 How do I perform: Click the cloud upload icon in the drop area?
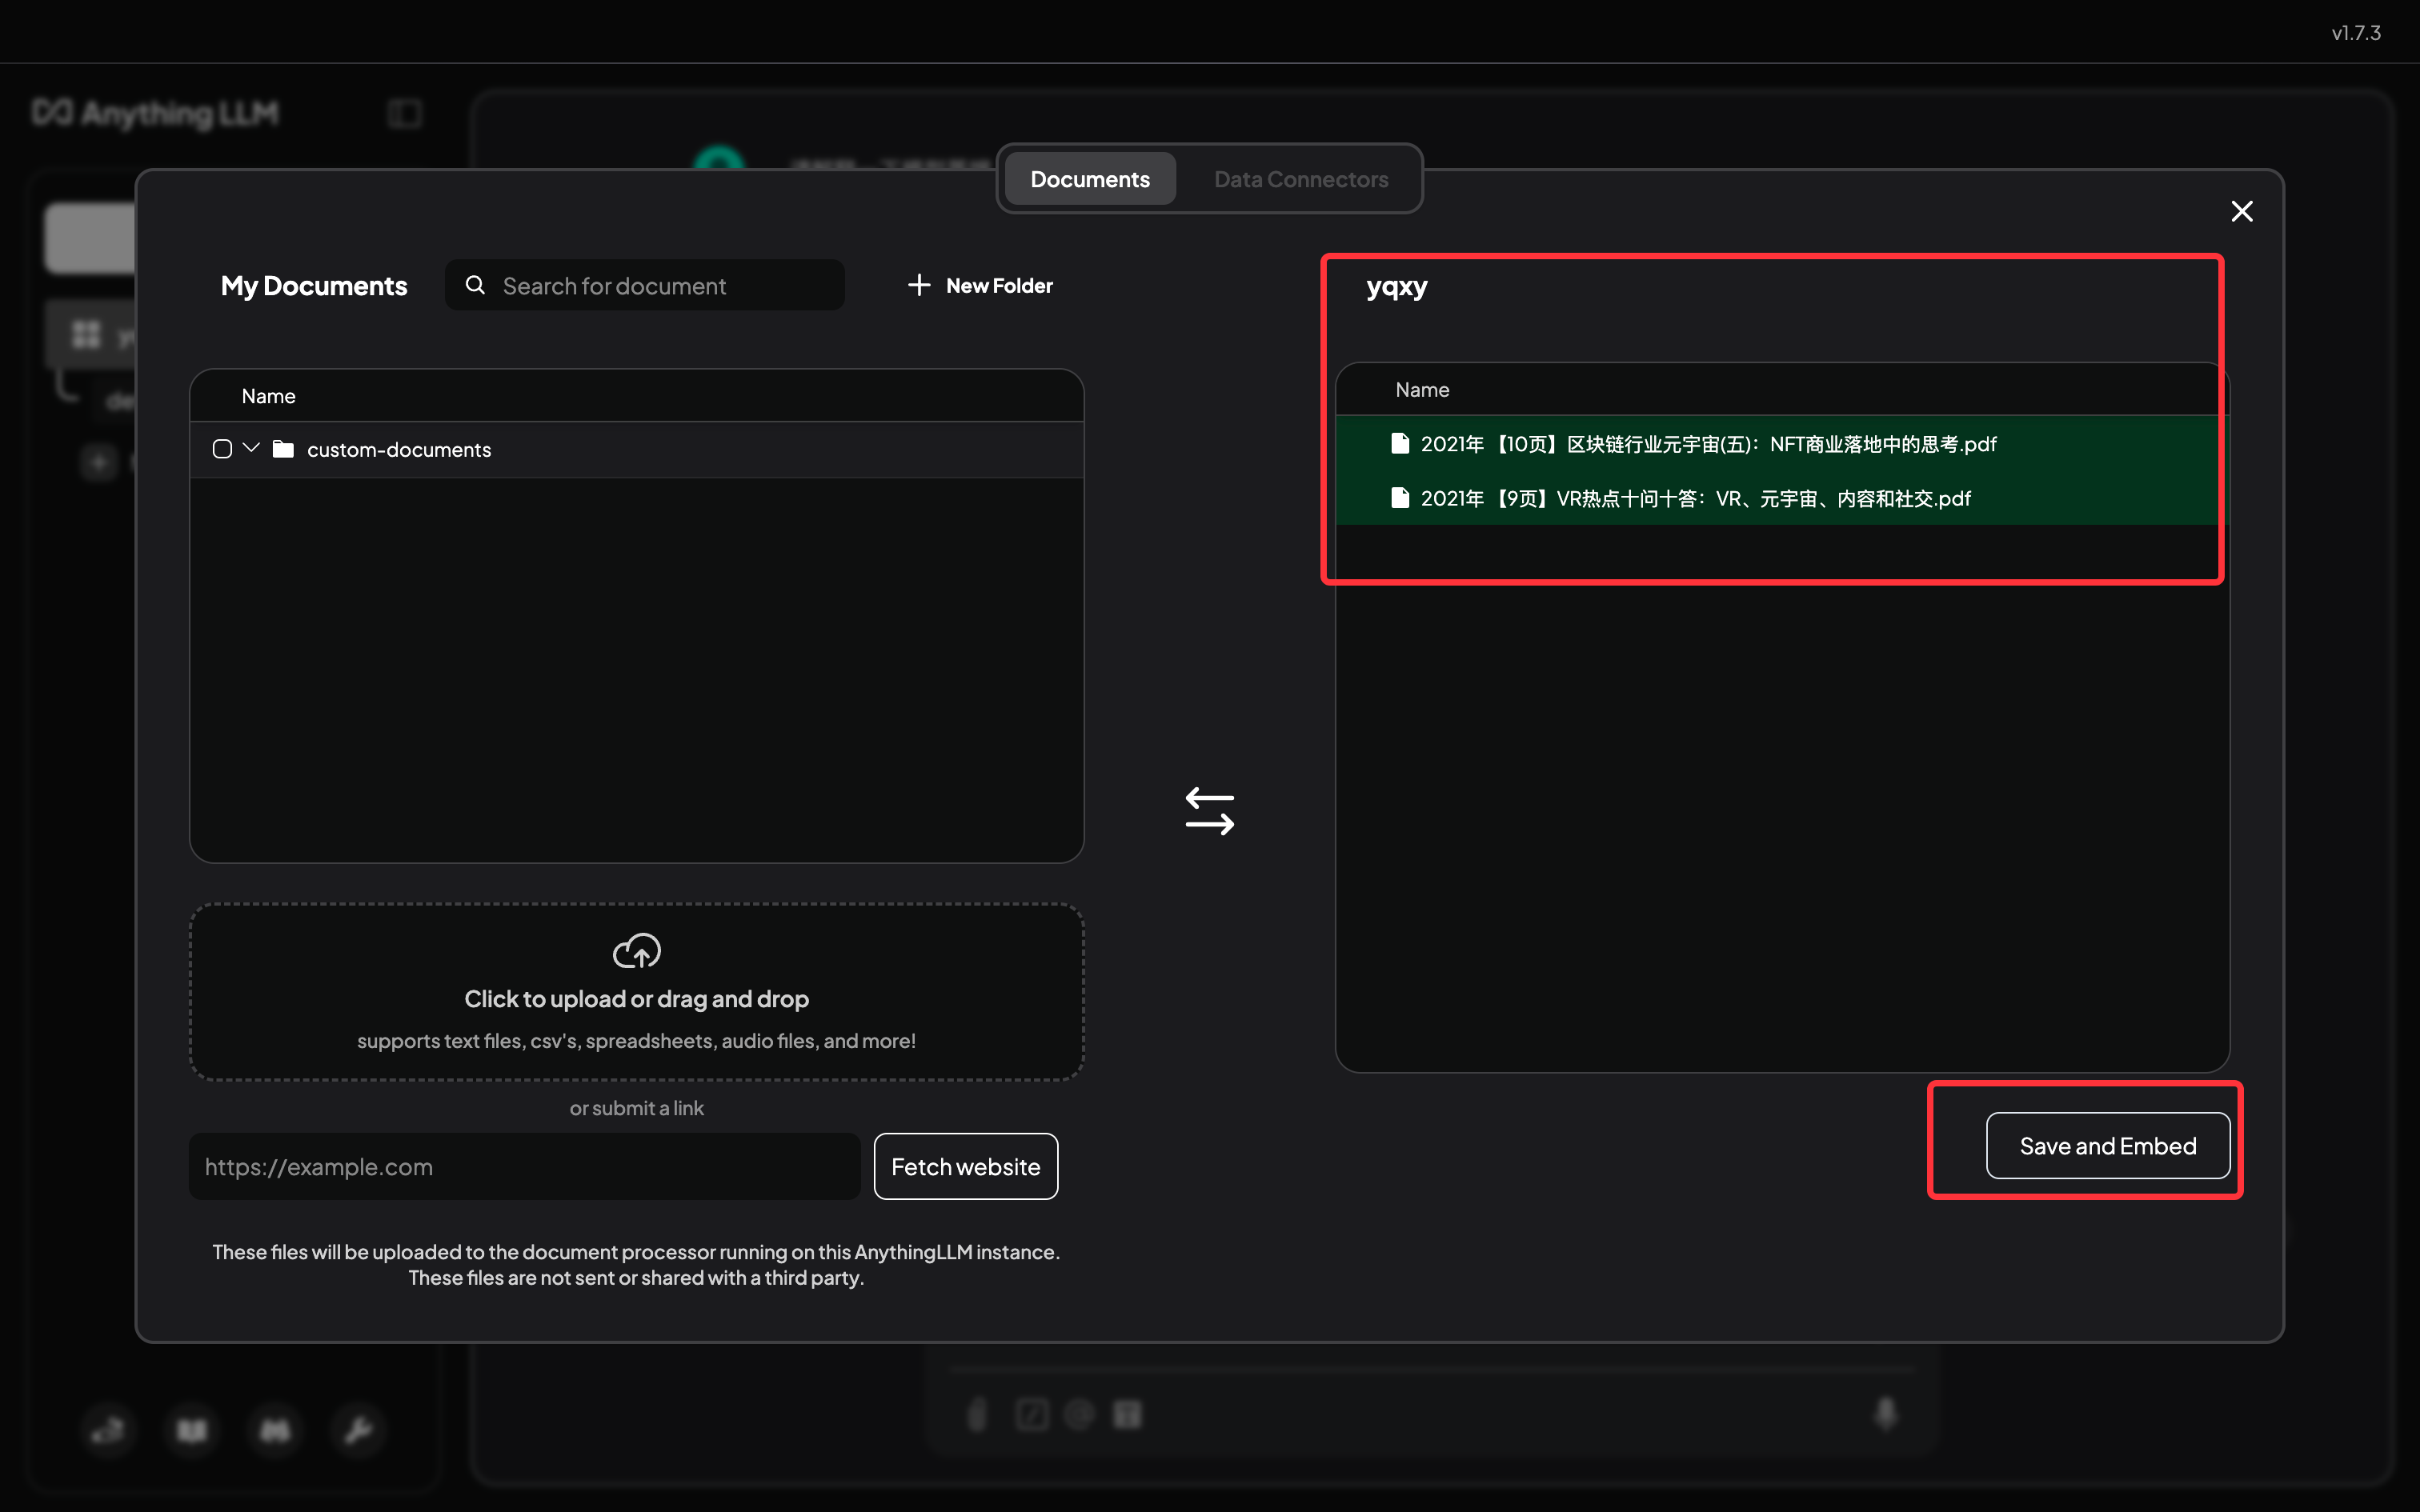(x=636, y=951)
